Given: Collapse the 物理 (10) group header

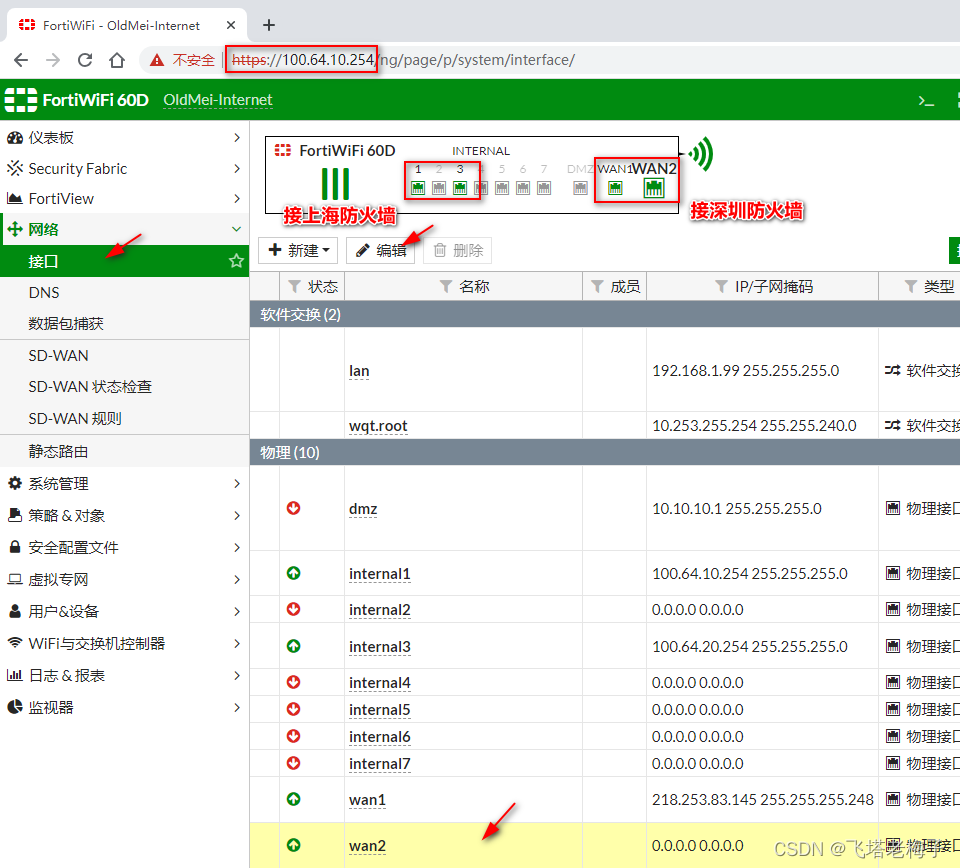Looking at the screenshot, I should (604, 452).
